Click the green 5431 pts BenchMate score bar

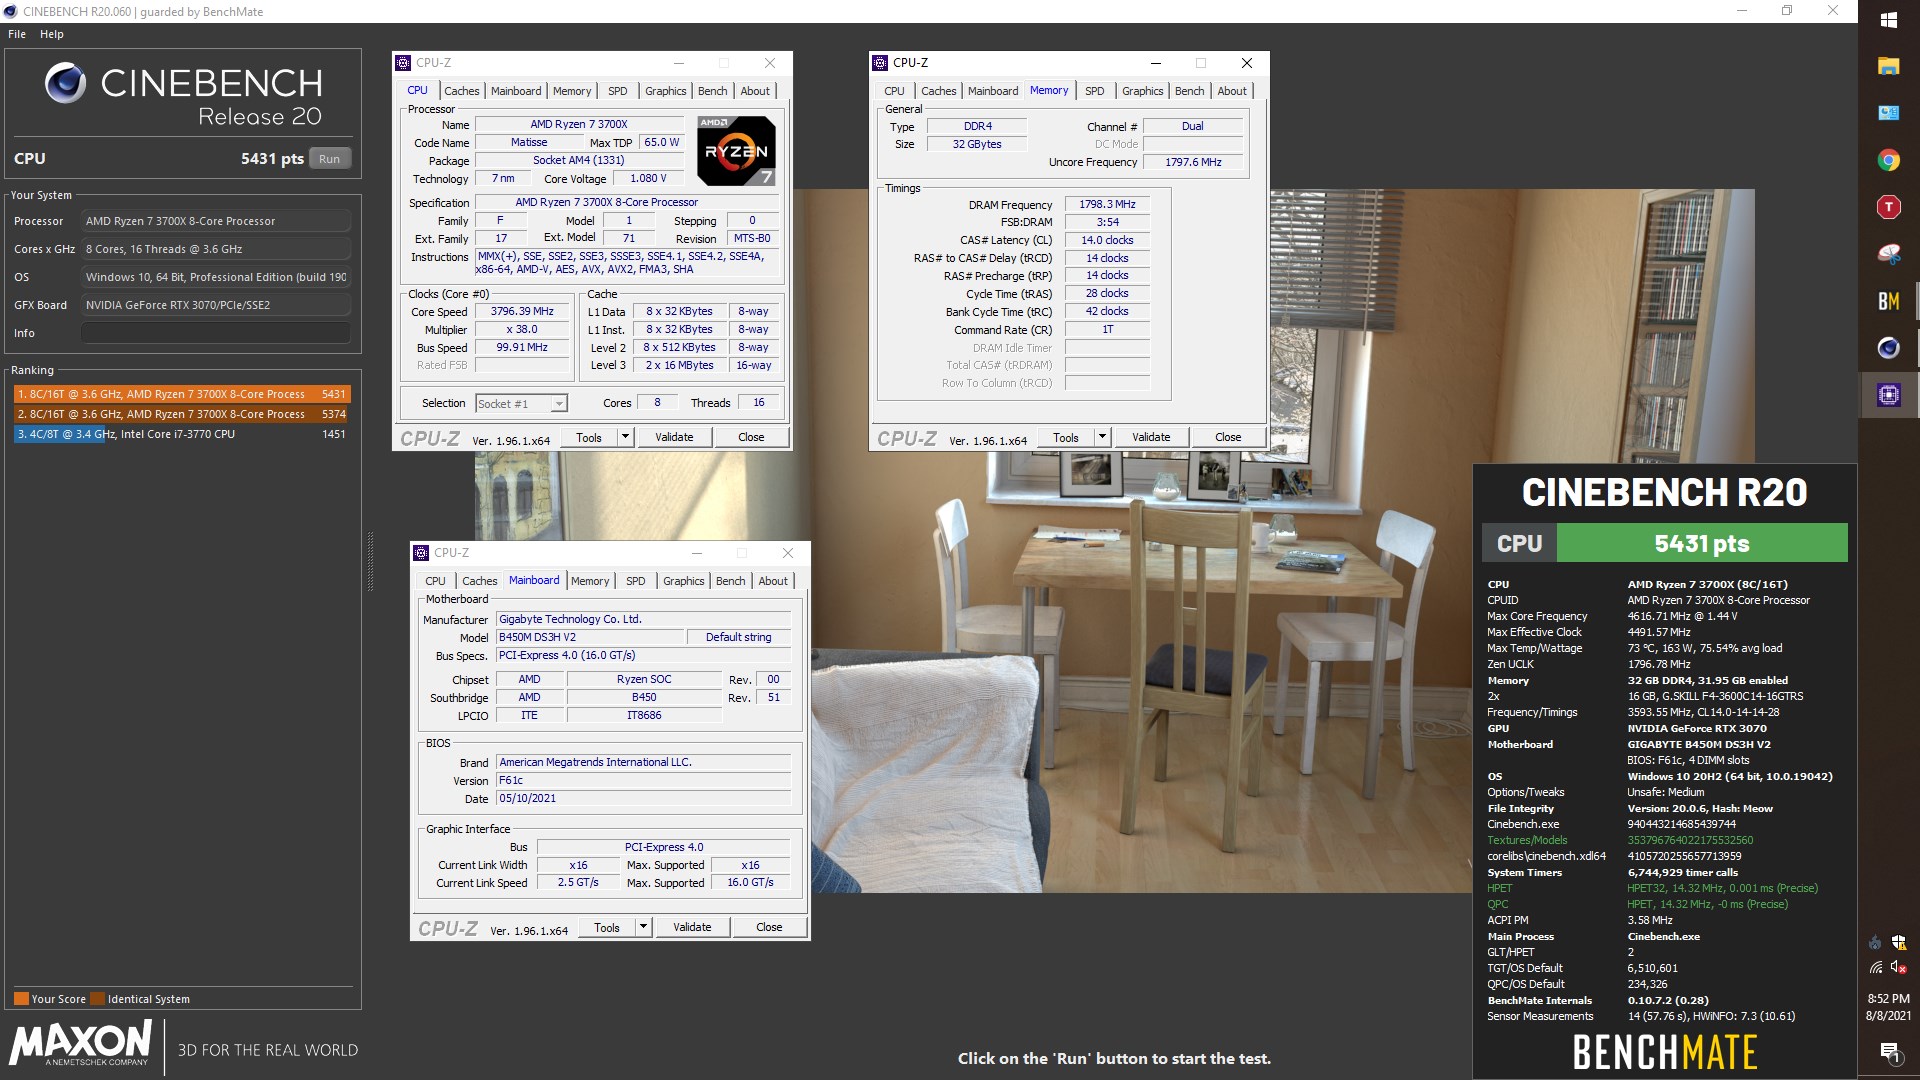point(1702,543)
